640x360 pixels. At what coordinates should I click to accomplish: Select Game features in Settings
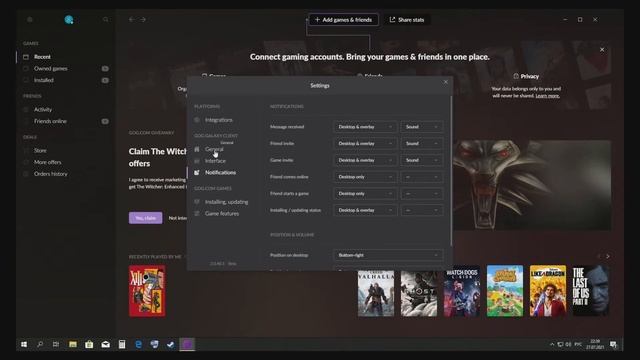(x=222, y=214)
